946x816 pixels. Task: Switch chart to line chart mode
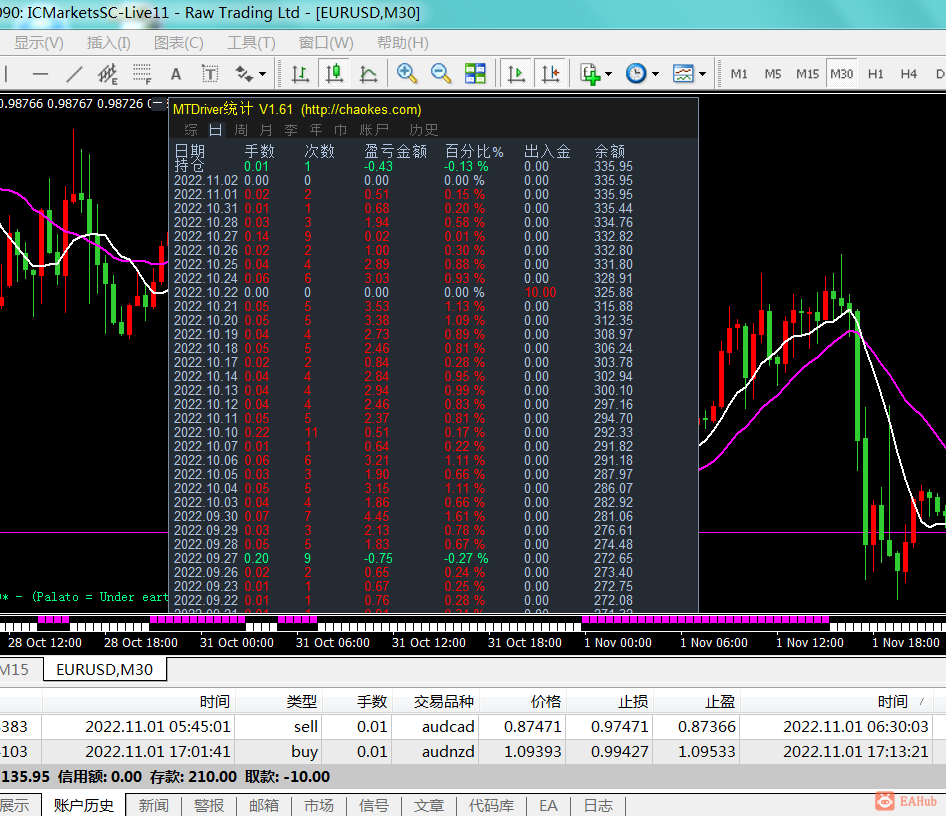(368, 74)
